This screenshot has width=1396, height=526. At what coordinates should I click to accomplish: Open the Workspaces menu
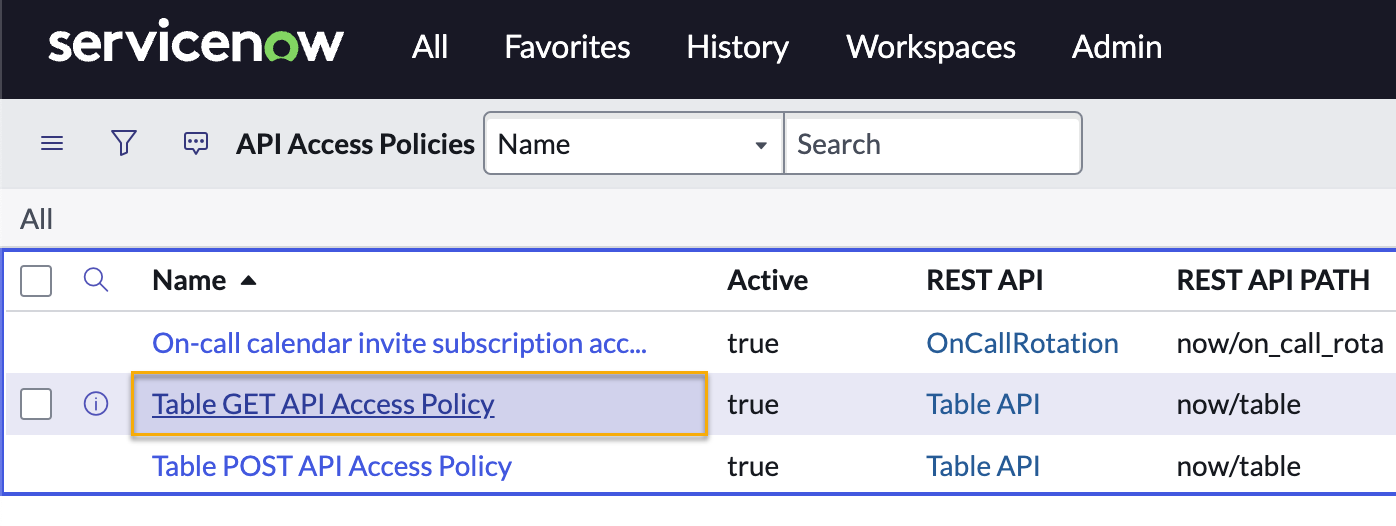pos(930,47)
